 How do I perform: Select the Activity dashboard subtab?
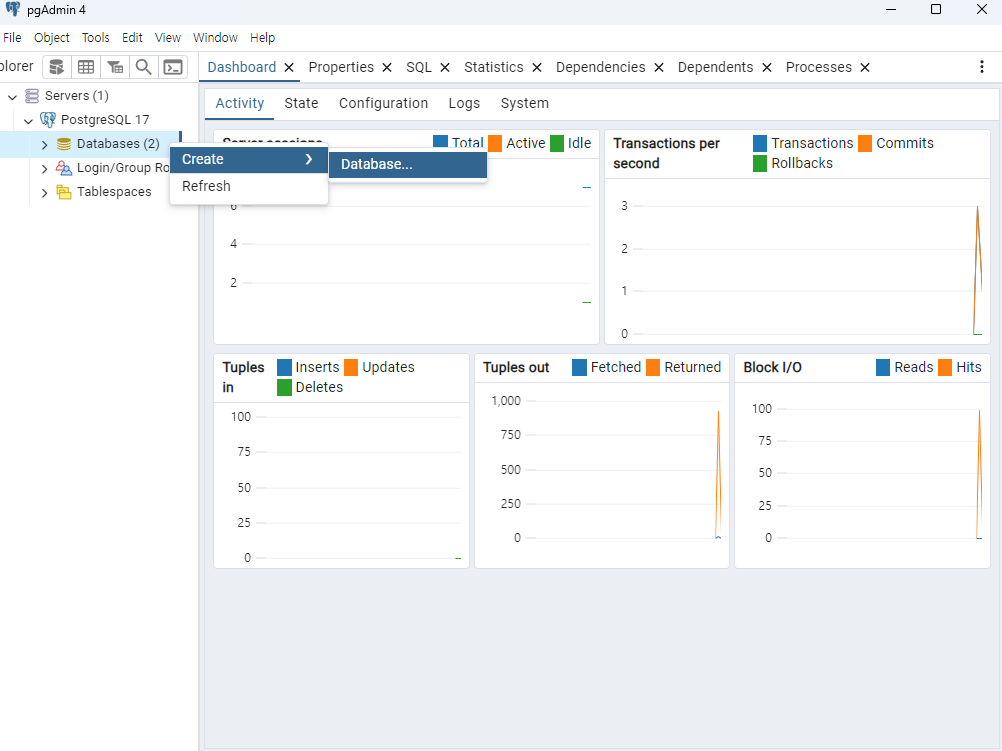[240, 104]
